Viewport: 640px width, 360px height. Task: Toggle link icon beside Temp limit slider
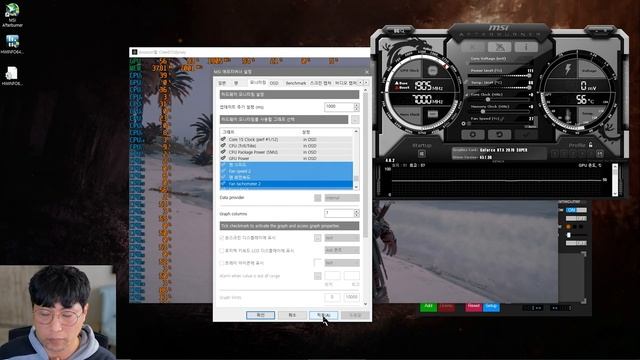[466, 82]
